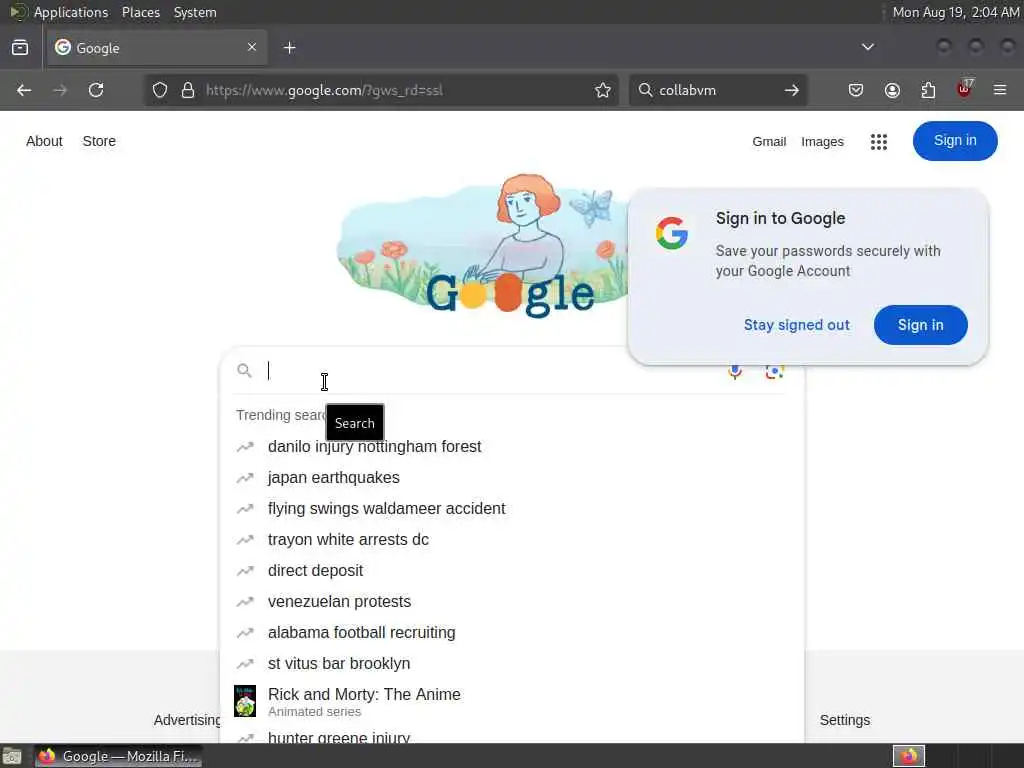1024x768 pixels.
Task: Select the Google browser tab
Action: tap(155, 48)
